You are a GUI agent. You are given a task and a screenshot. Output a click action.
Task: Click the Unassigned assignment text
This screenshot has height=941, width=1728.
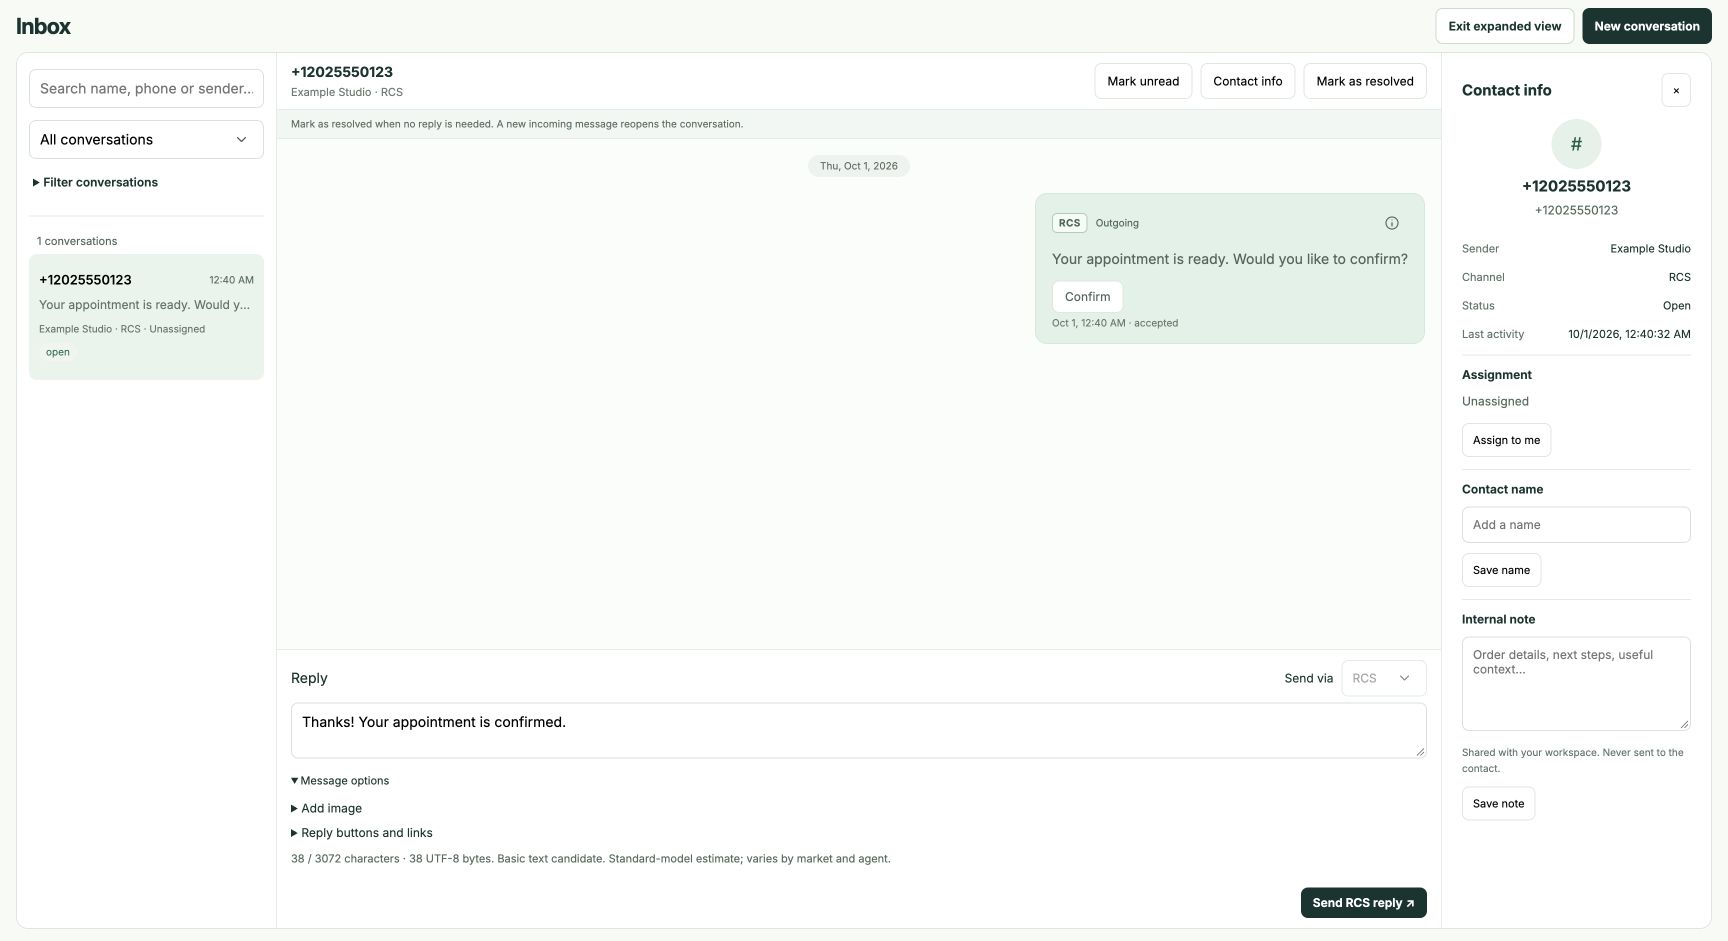(1495, 401)
